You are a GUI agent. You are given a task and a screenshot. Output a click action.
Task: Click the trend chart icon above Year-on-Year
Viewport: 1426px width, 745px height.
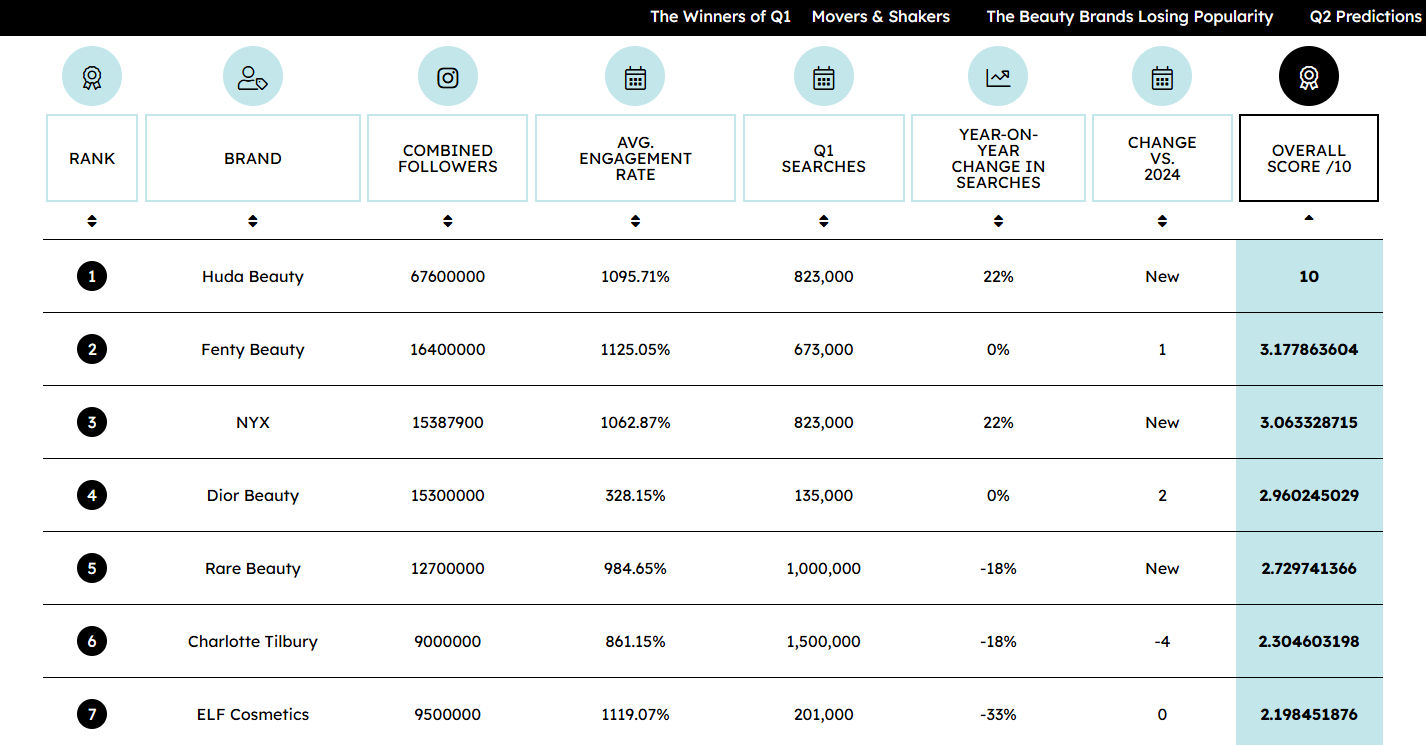click(998, 77)
